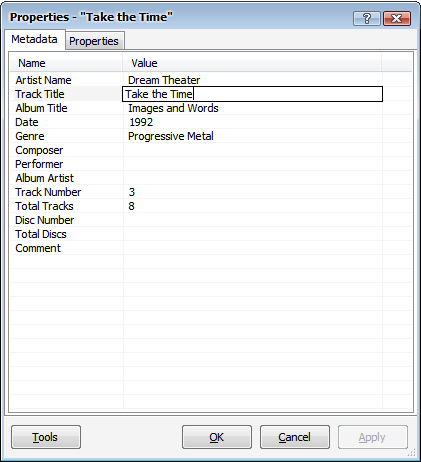Select the Composer row label
The height and width of the screenshot is (462, 421).
(x=39, y=150)
